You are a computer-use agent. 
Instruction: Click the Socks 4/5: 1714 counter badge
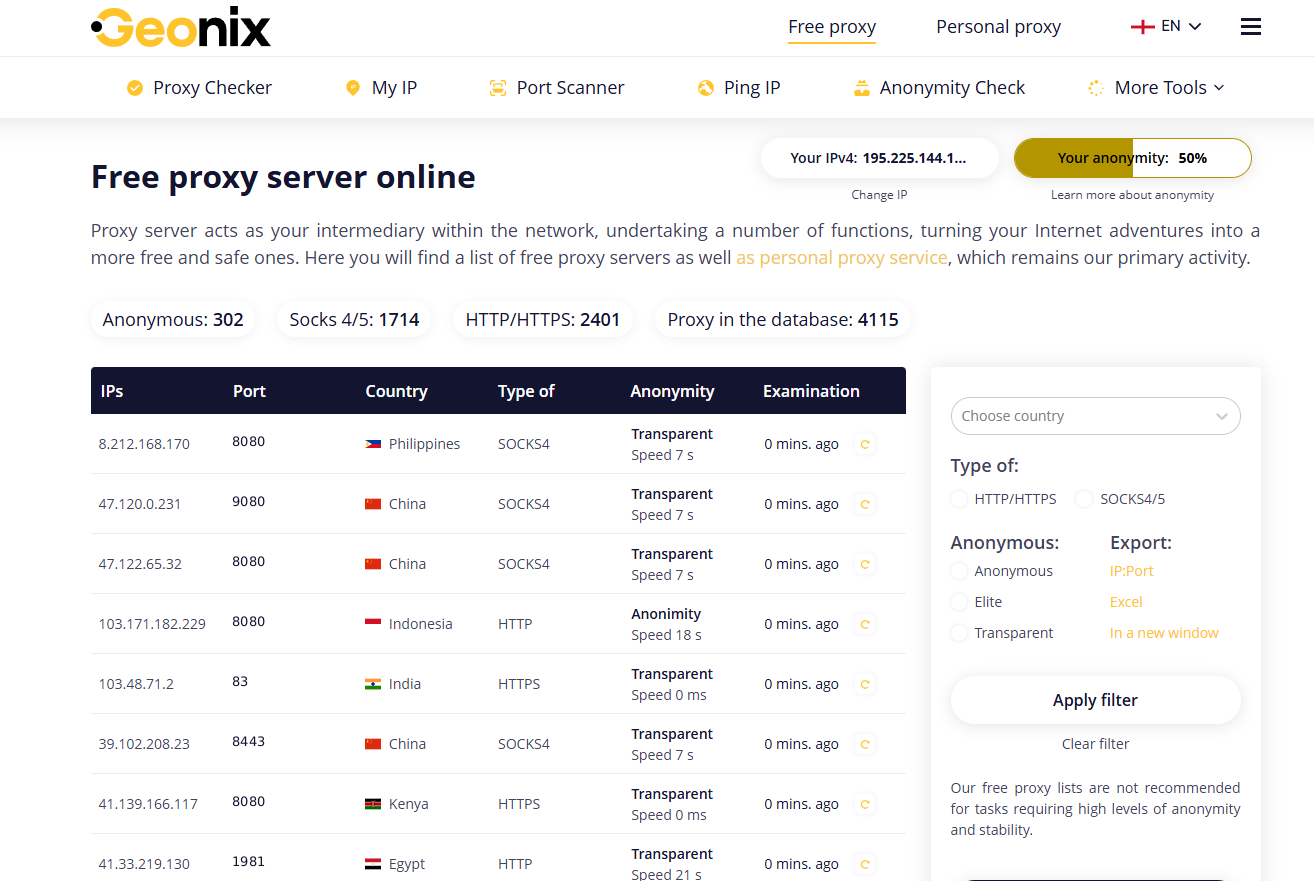354,320
